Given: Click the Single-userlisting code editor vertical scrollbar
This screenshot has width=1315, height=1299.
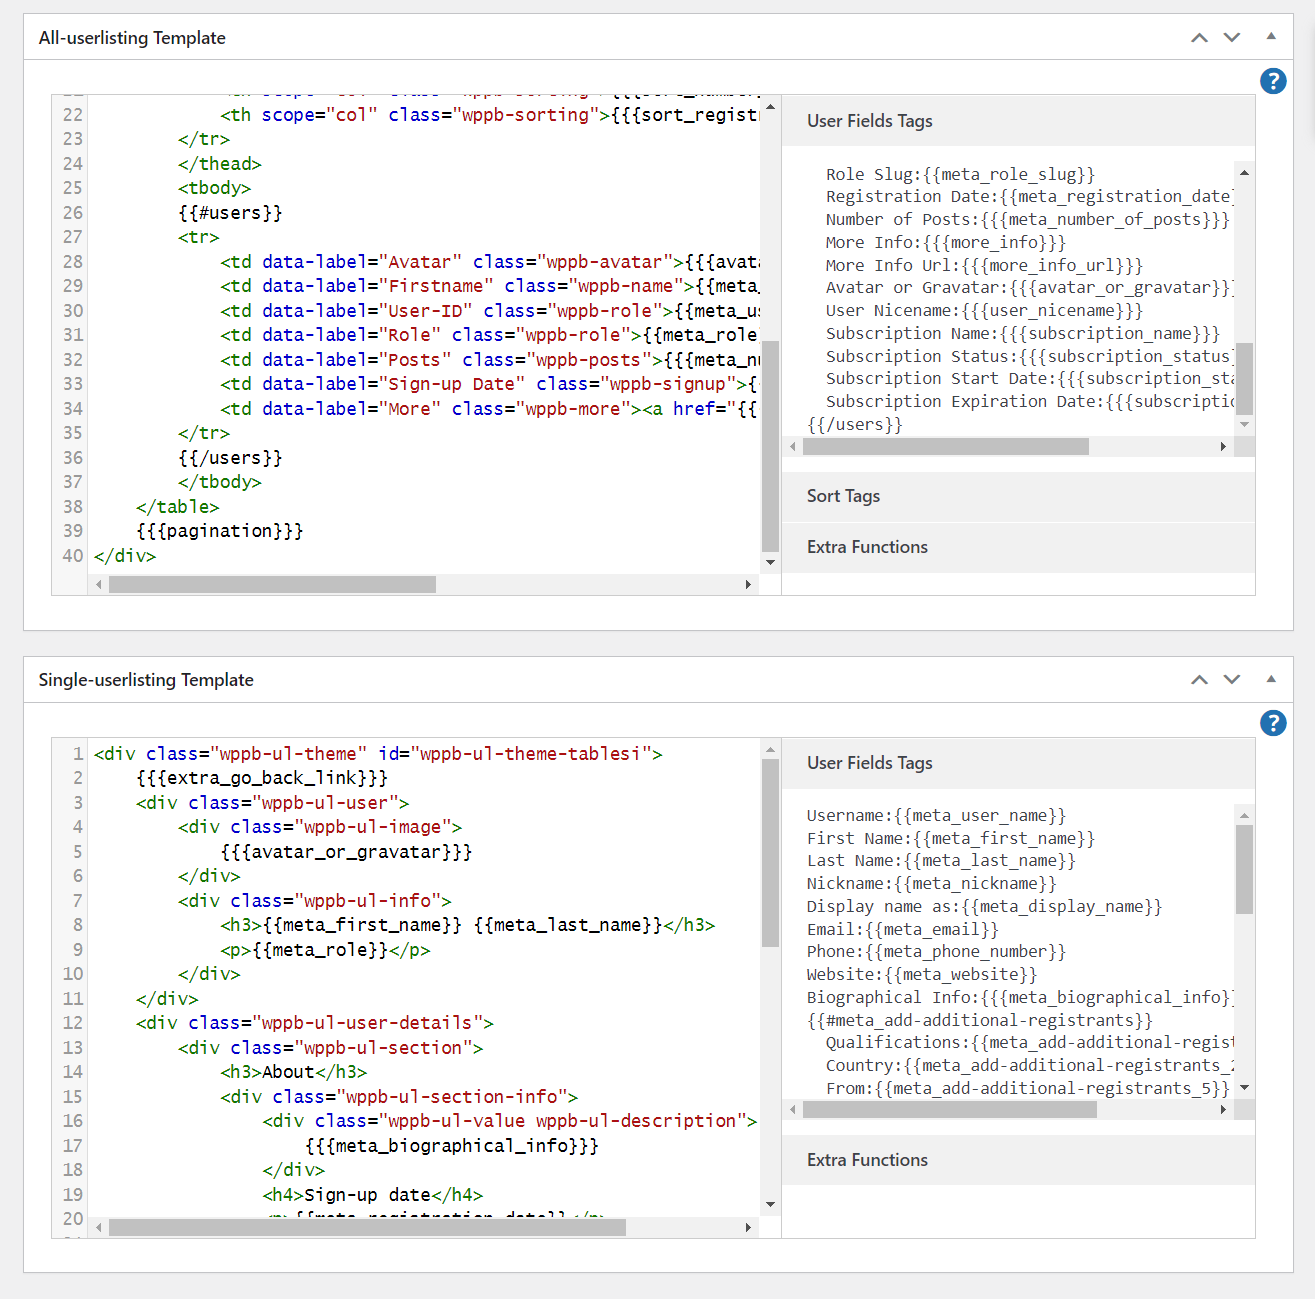Looking at the screenshot, I should pyautogui.click(x=770, y=852).
